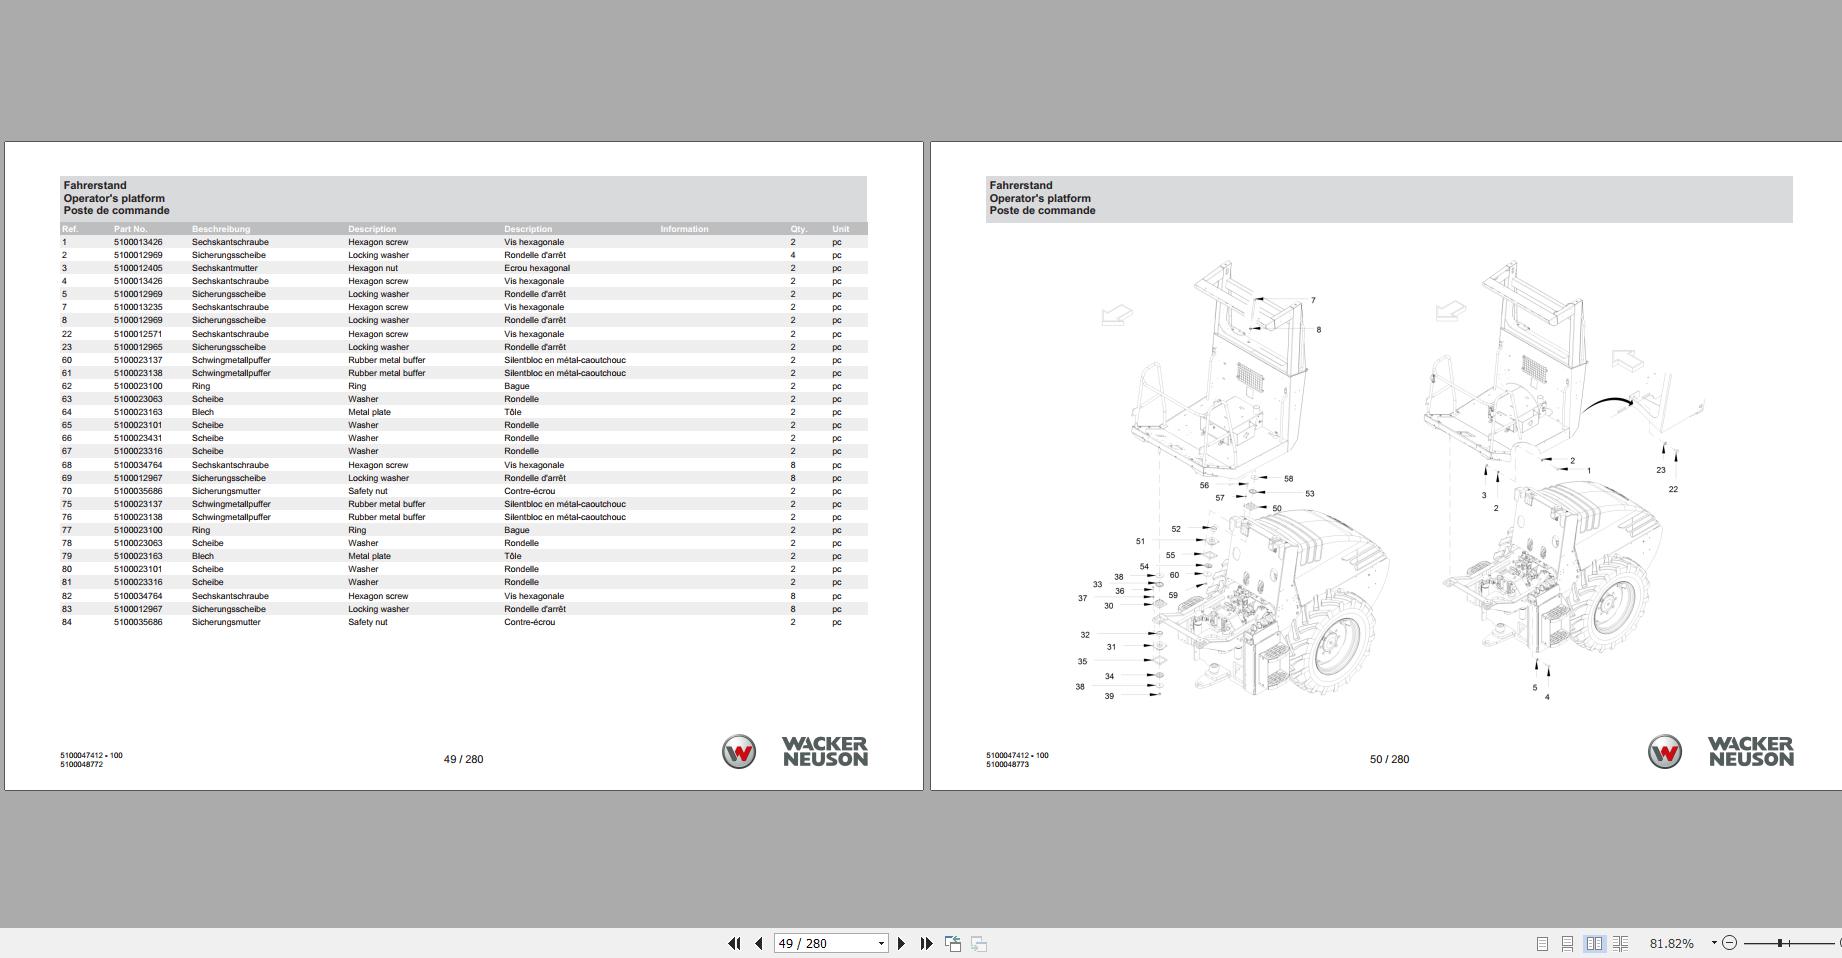Click the zoom out minus icon
The height and width of the screenshot is (958, 1842).
[x=1729, y=943]
